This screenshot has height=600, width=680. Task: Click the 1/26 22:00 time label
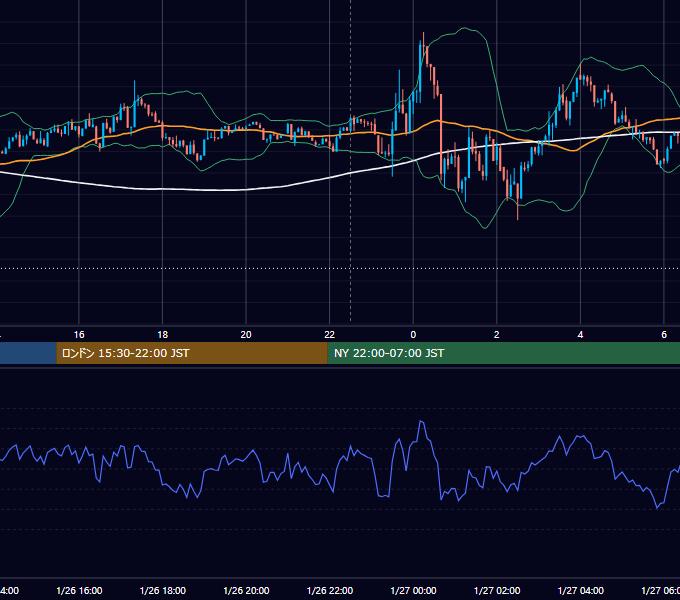(x=330, y=590)
